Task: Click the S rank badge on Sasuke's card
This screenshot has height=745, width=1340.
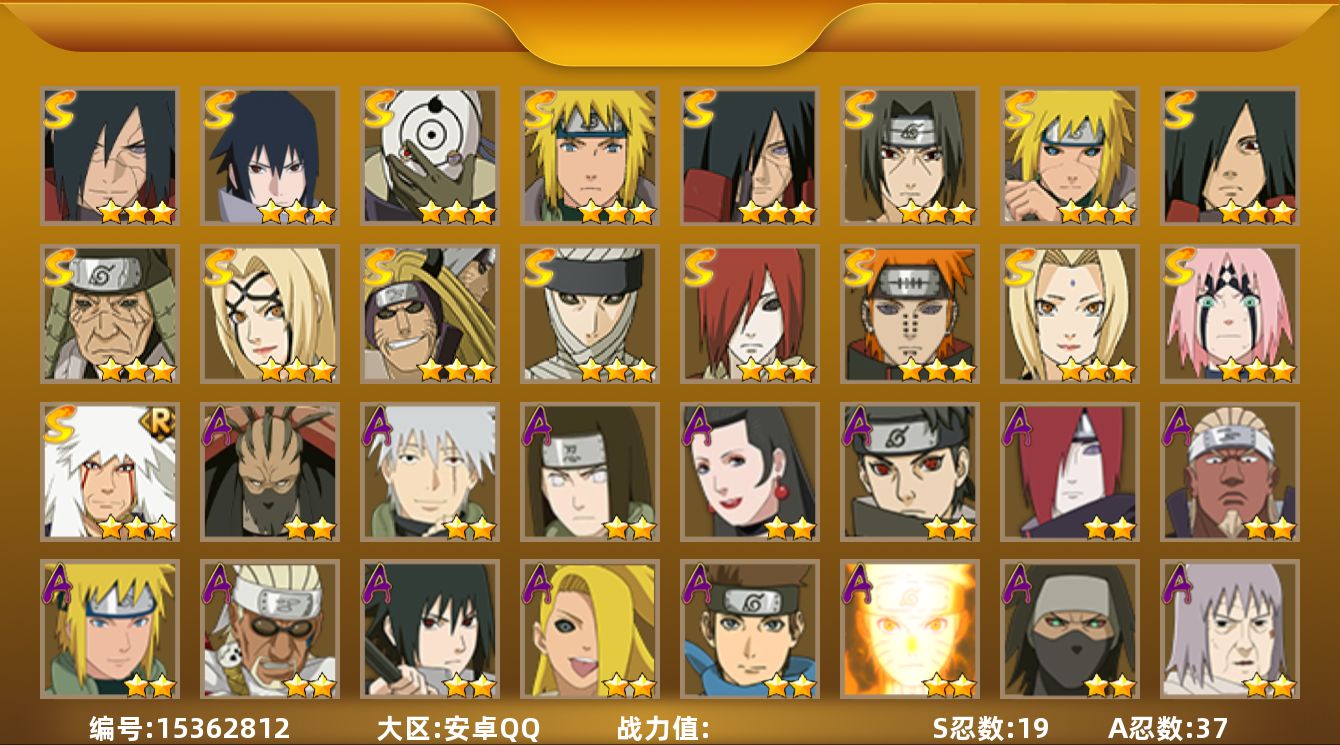Action: coord(219,108)
